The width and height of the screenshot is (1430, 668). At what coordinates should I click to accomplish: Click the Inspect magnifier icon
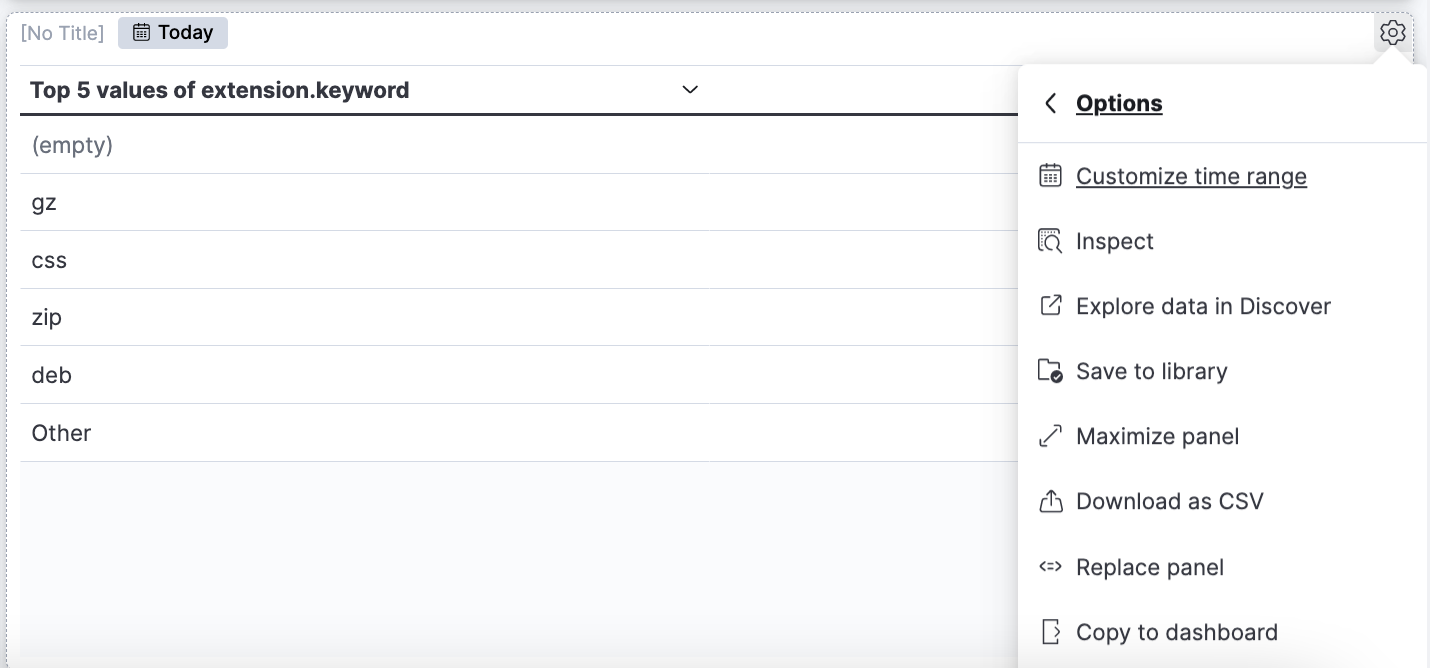(1050, 241)
